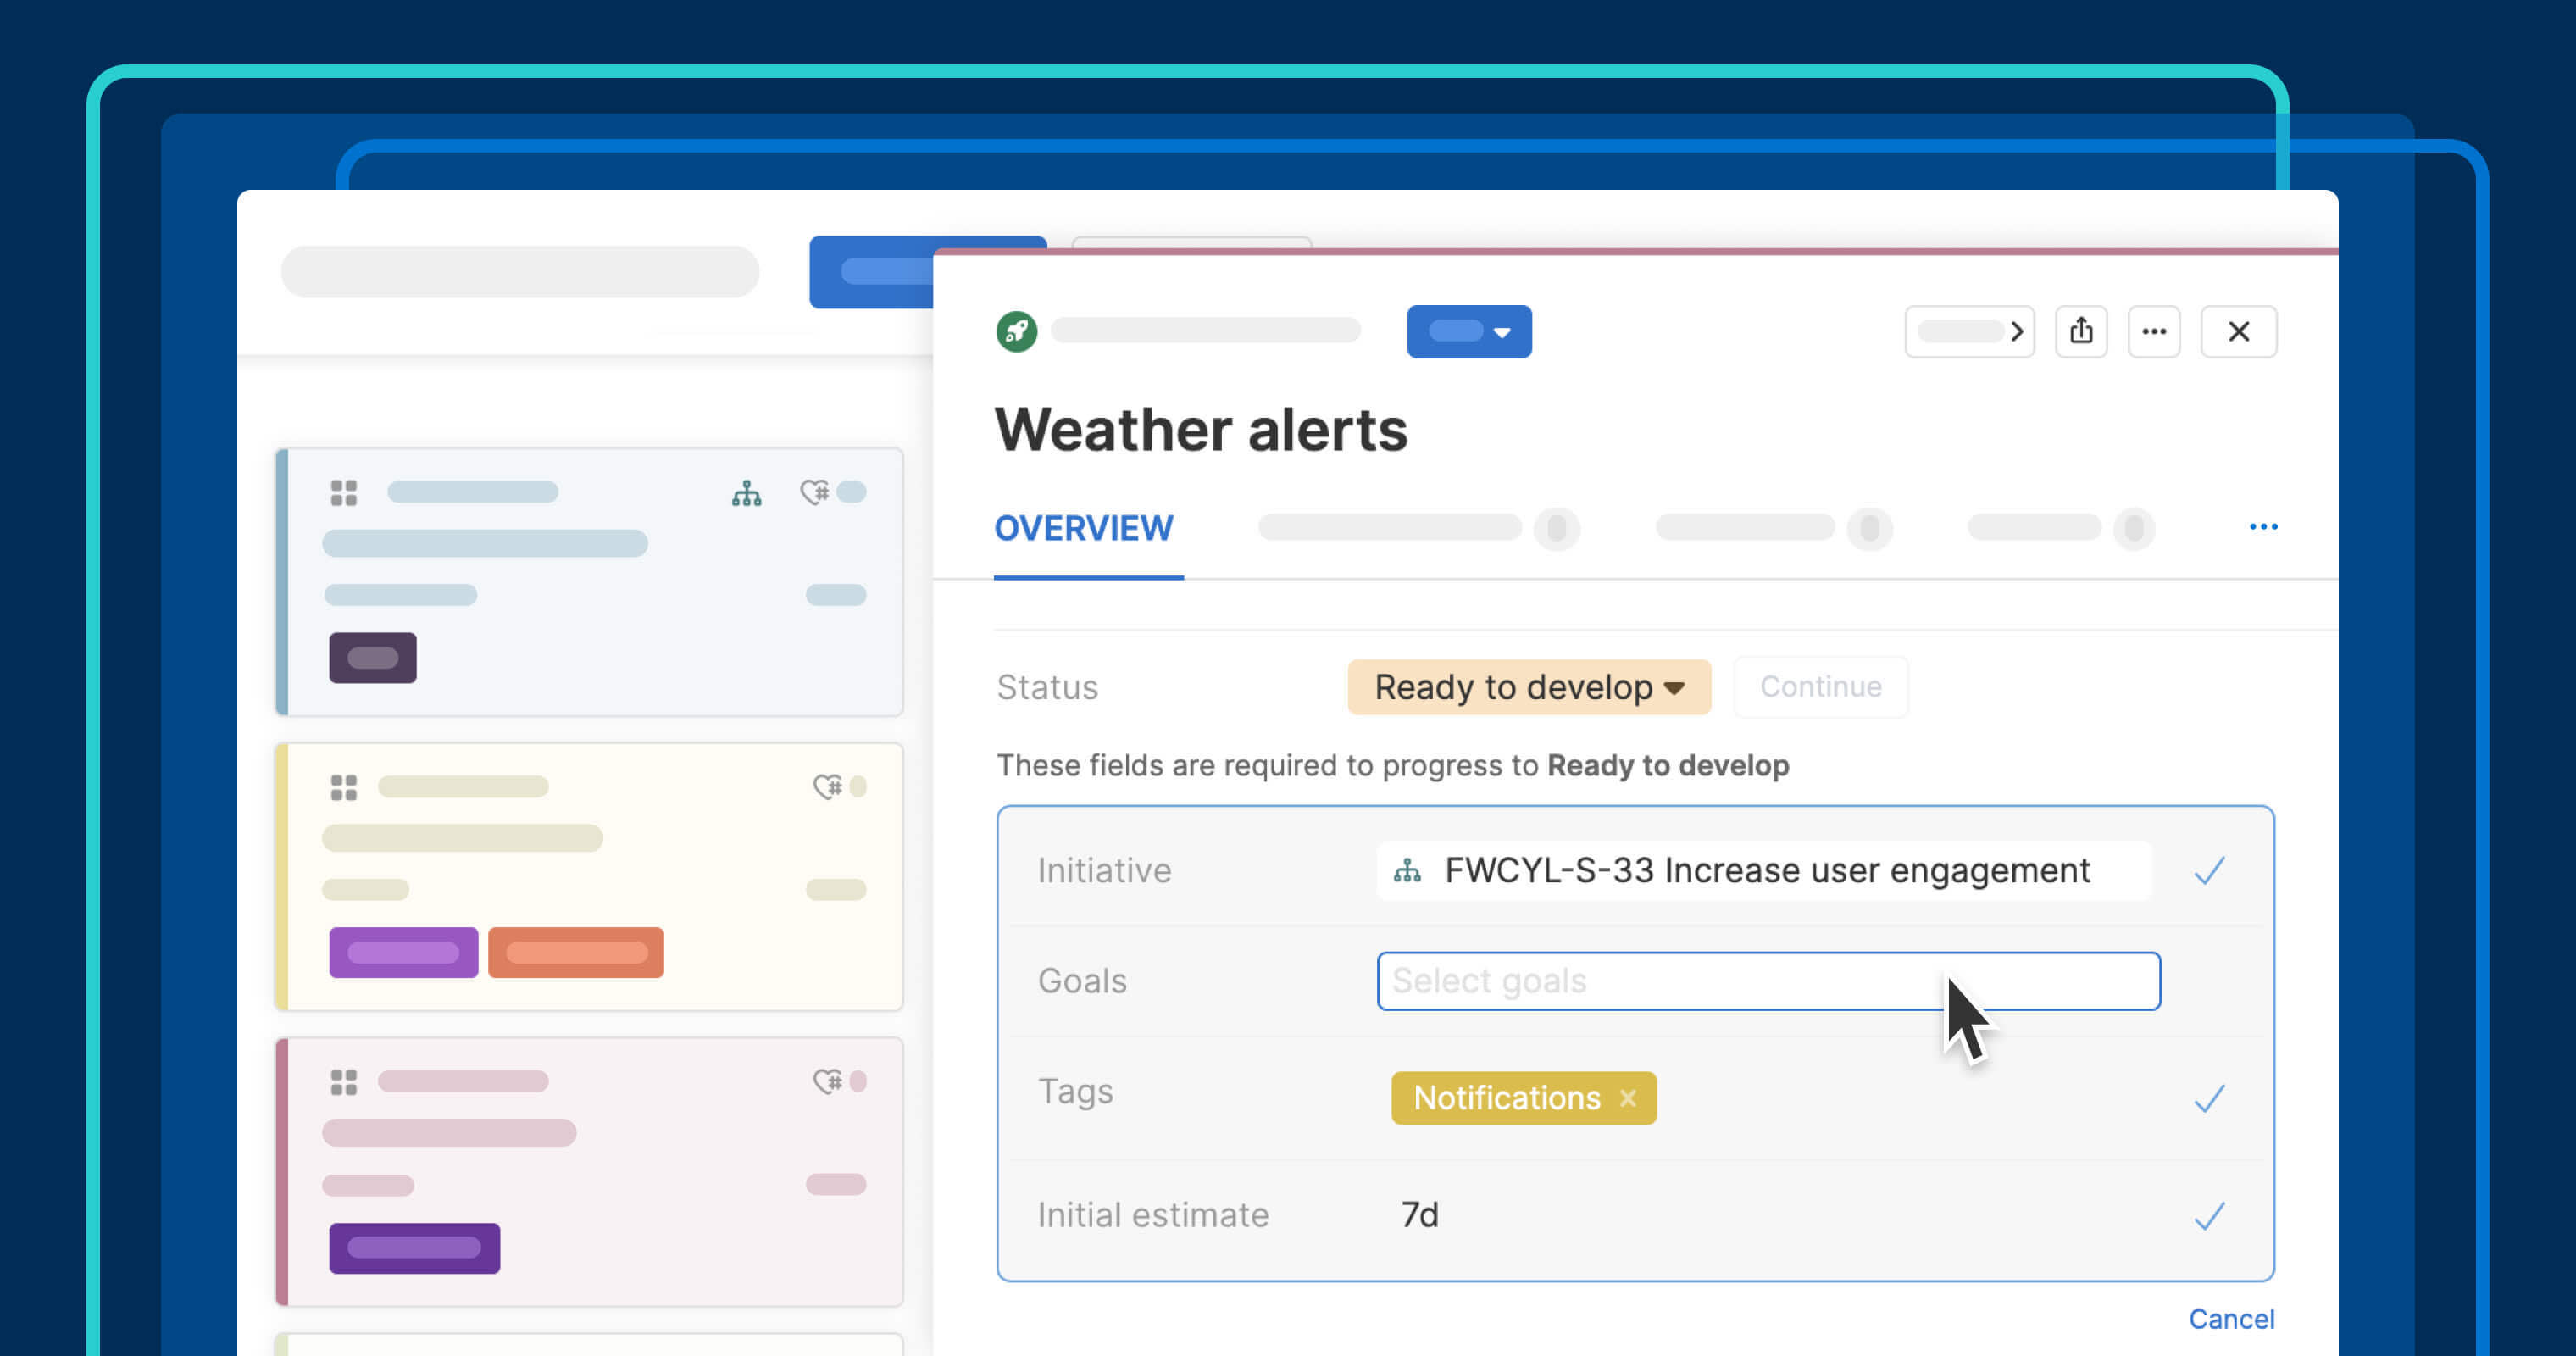Viewport: 2576px width, 1356px height.
Task: Switch to the OVERVIEW tab
Action: pyautogui.click(x=1083, y=528)
